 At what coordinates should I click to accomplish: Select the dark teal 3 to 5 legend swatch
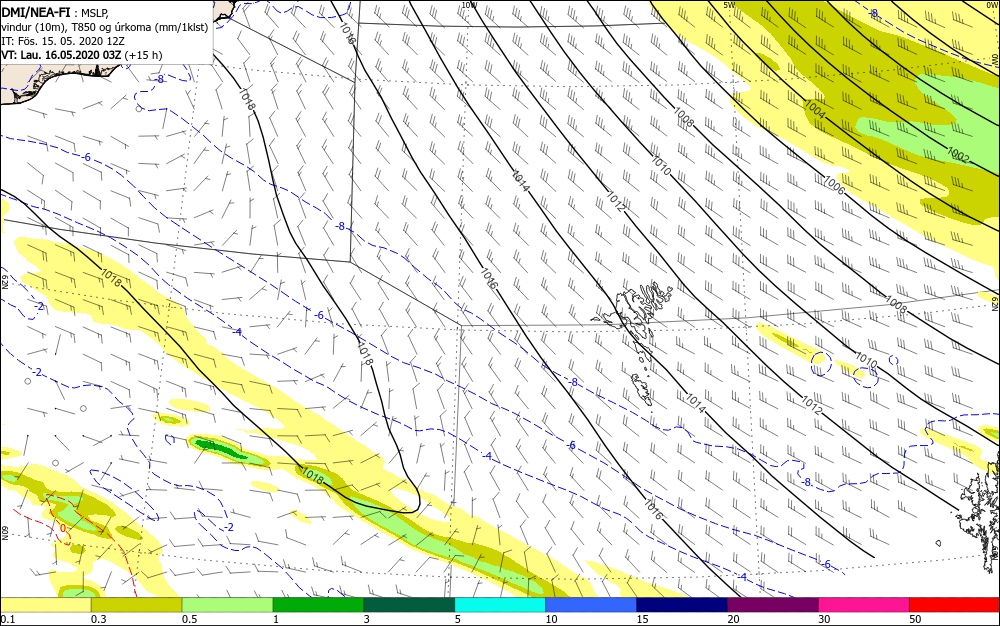pyautogui.click(x=409, y=605)
